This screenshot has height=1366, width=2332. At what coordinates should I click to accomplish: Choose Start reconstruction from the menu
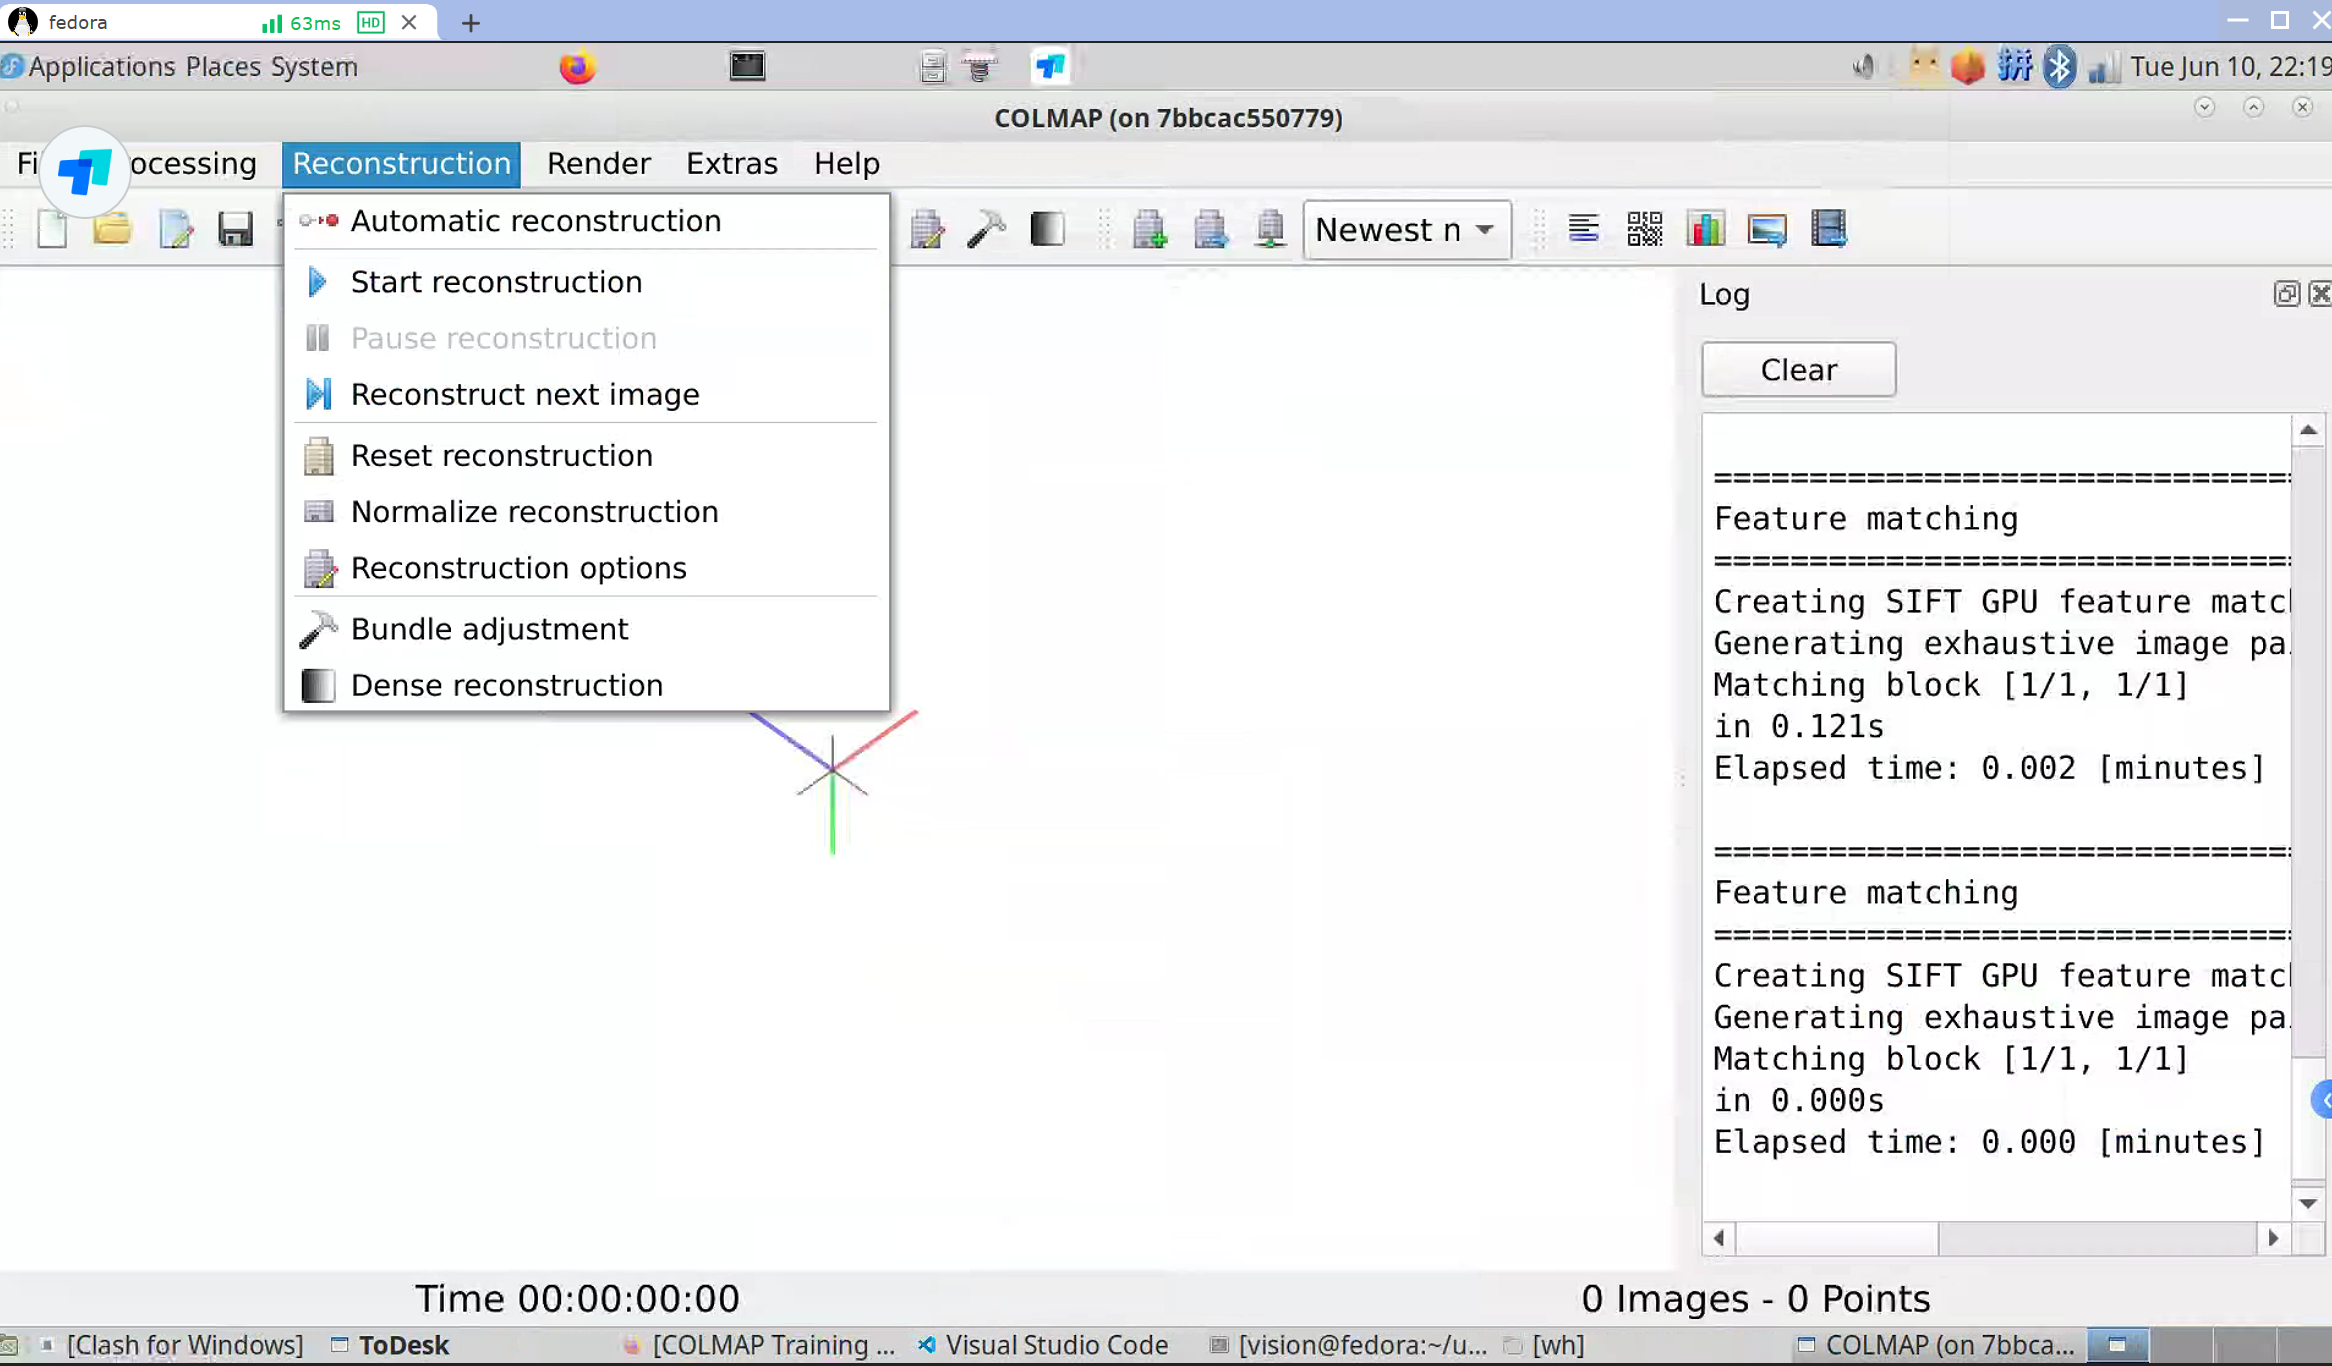coord(496,282)
